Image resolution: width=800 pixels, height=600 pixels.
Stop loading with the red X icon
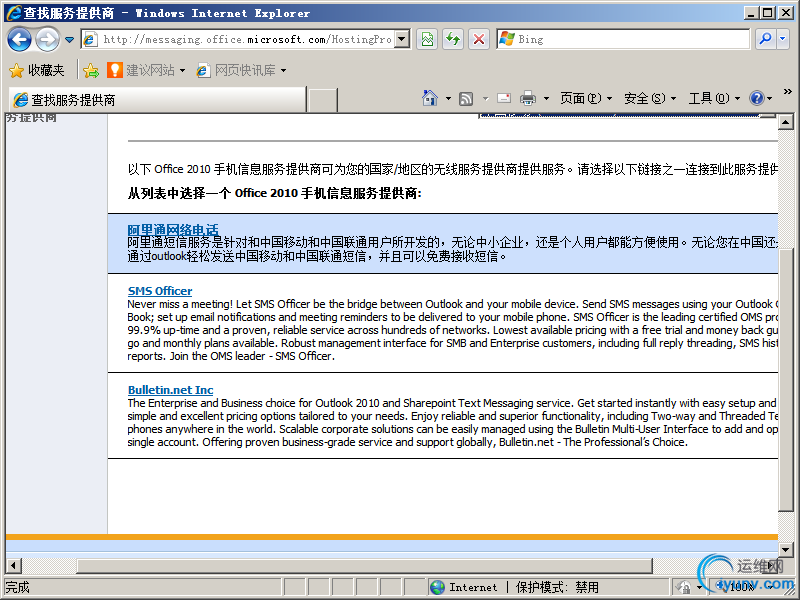coord(479,39)
